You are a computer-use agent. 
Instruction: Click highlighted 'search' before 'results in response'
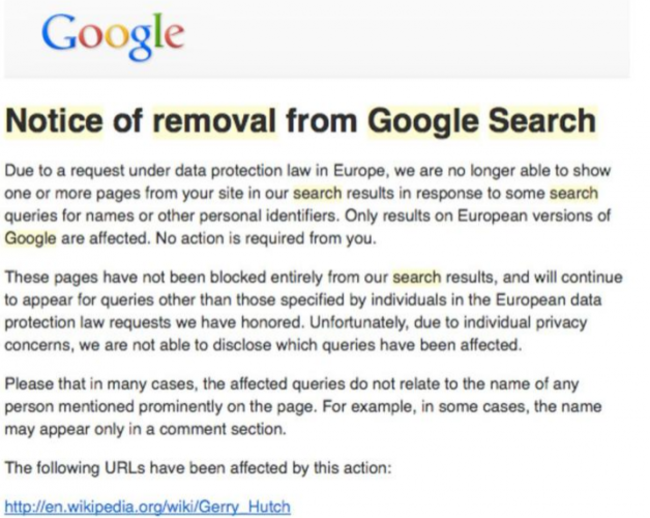[x=318, y=194]
